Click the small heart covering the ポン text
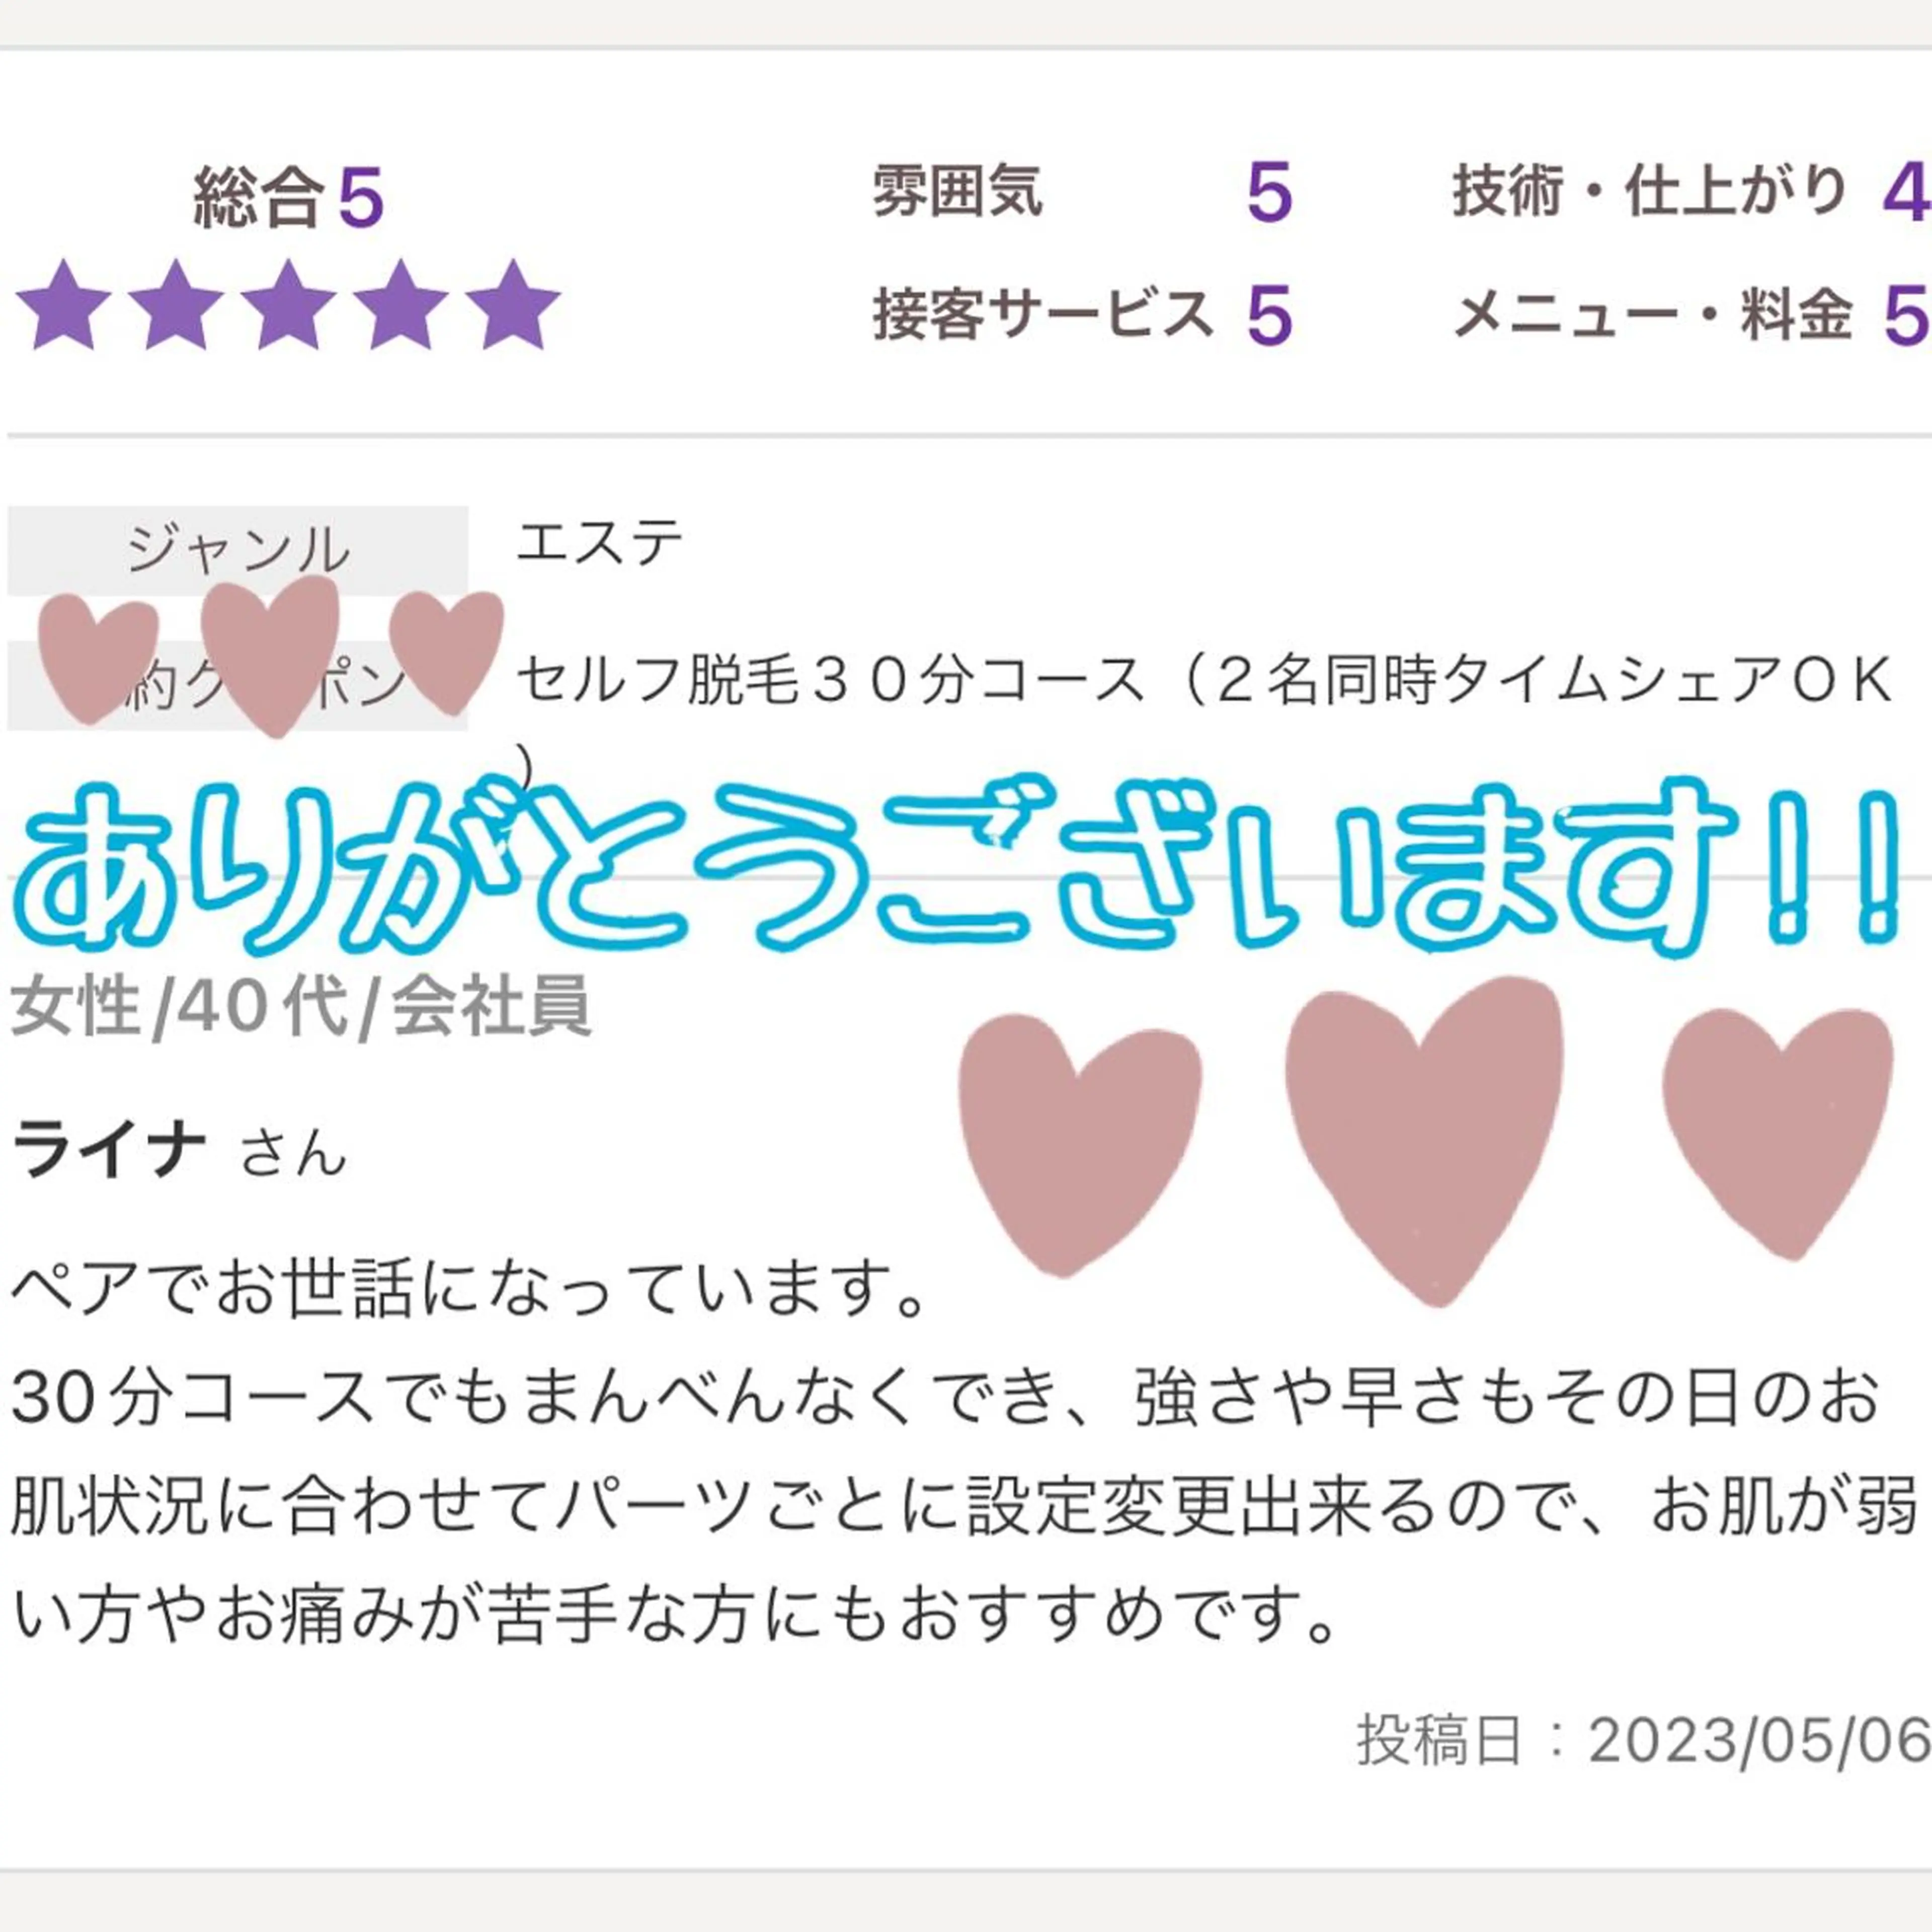1932x1932 pixels. pos(446,652)
